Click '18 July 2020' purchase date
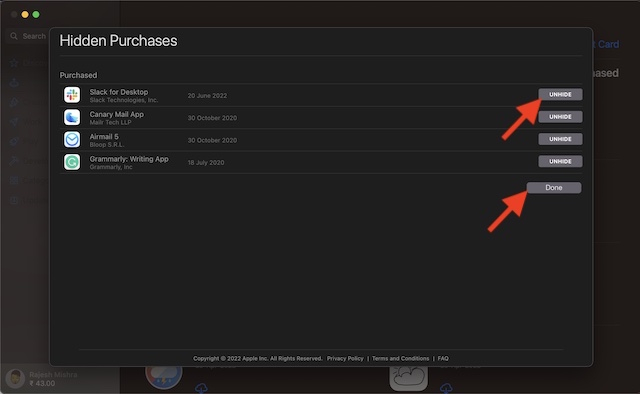The image size is (640, 394). 206,162
